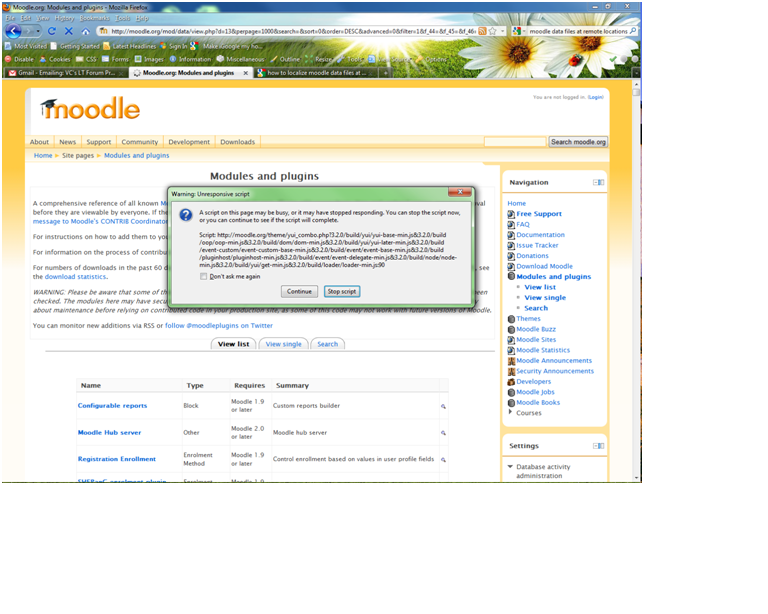Screen dimensions: 768x614
Task: Open the back/forward history dropdown arrow
Action: coord(38,31)
